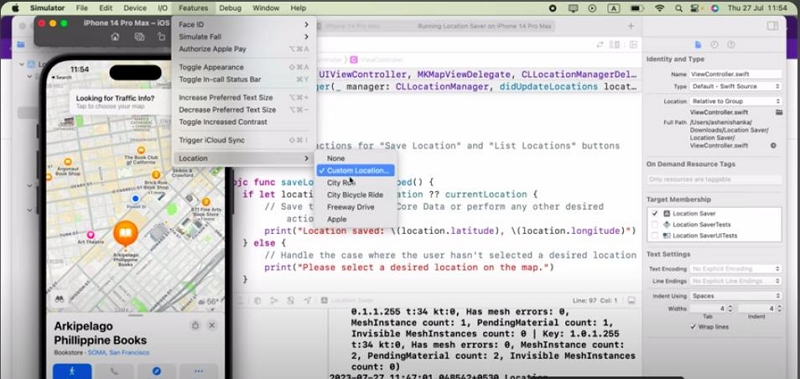Click Toggle Appearance in Features menu
The image size is (800, 379).
click(211, 67)
